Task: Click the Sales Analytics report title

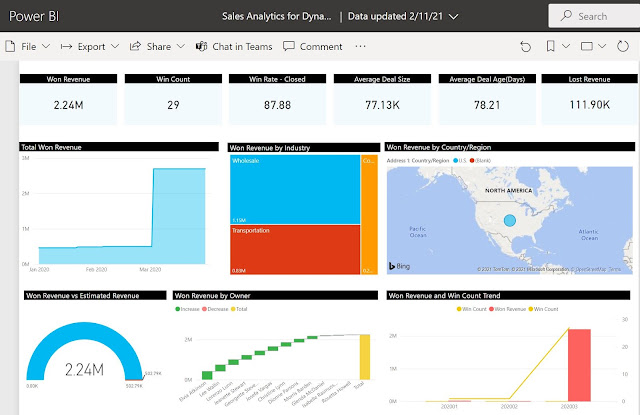Action: click(x=276, y=16)
